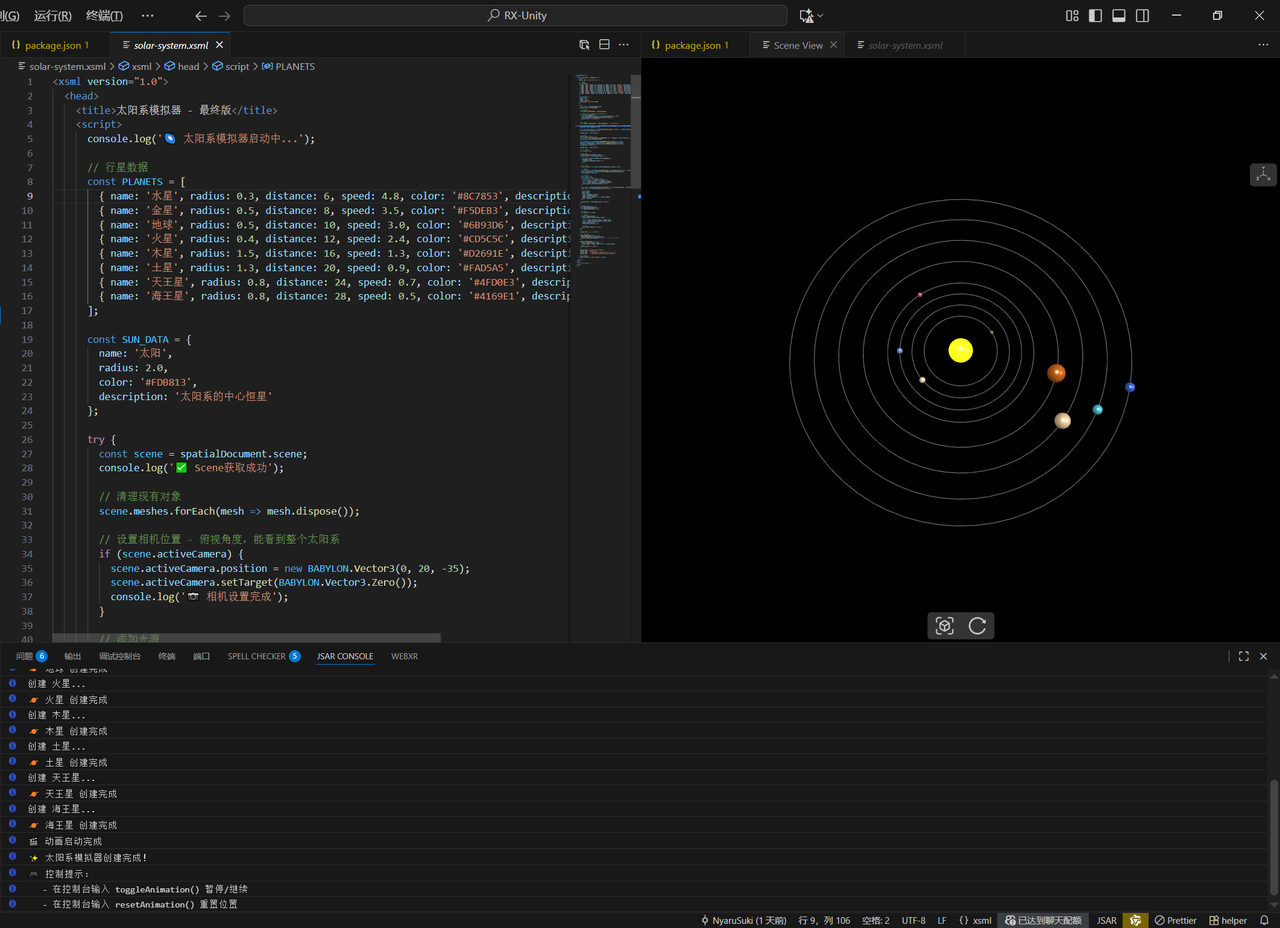The width and height of the screenshot is (1280, 928).
Task: Select the JSAR CONSOLE panel tab
Action: [x=345, y=656]
